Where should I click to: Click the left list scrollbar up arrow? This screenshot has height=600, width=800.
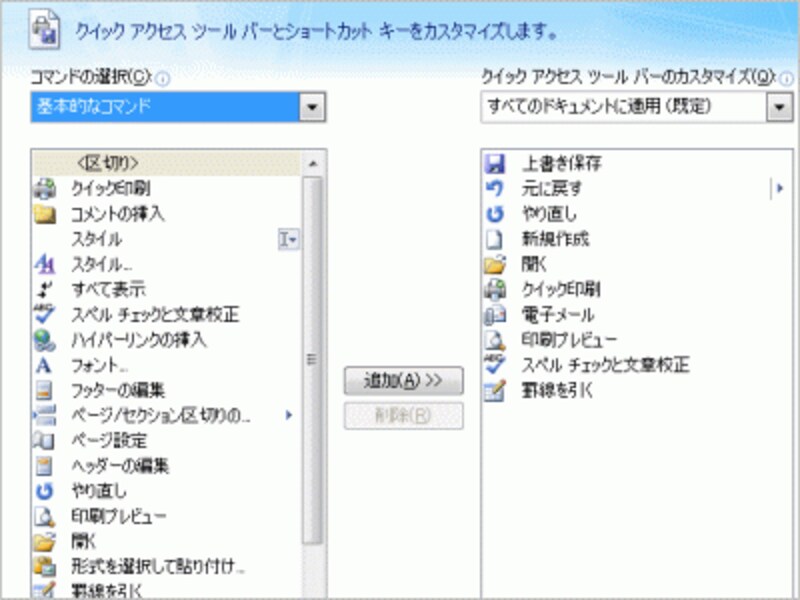coord(313,164)
